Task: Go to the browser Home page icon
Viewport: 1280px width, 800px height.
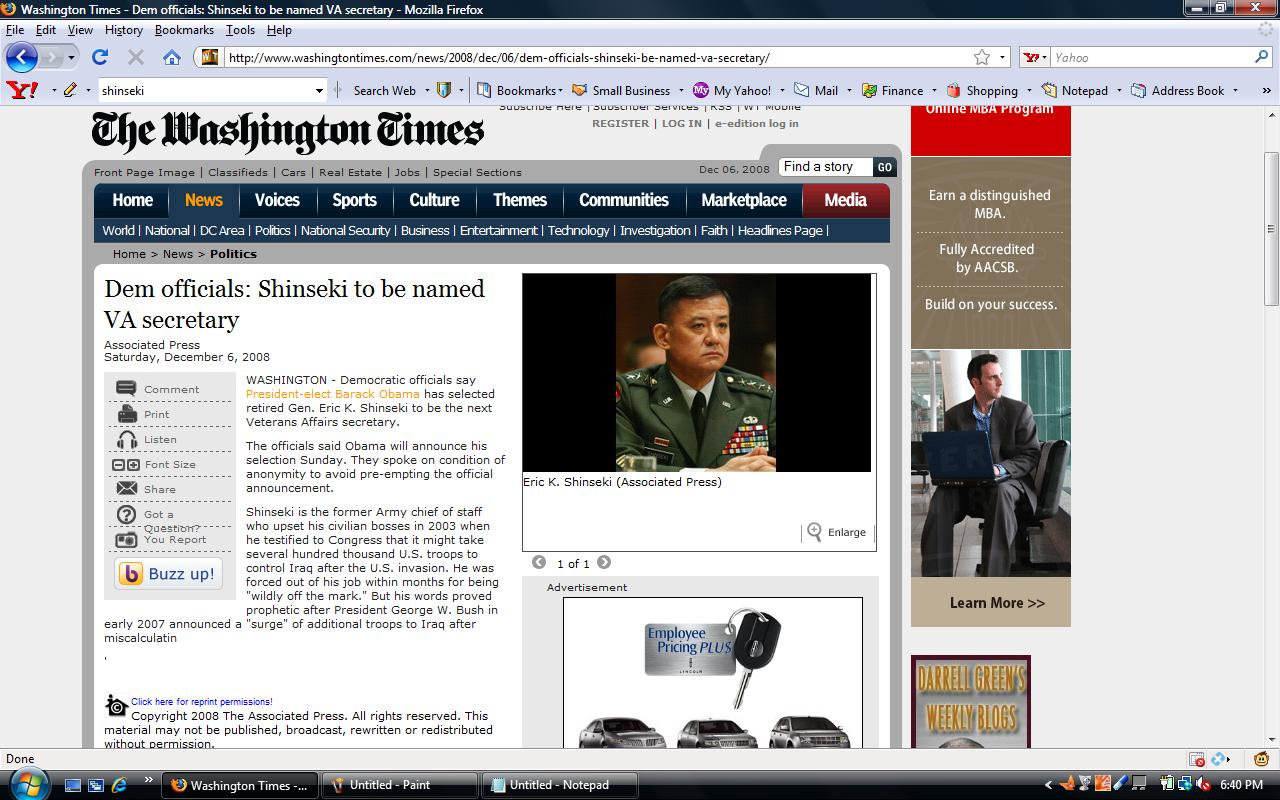Action: tap(172, 57)
